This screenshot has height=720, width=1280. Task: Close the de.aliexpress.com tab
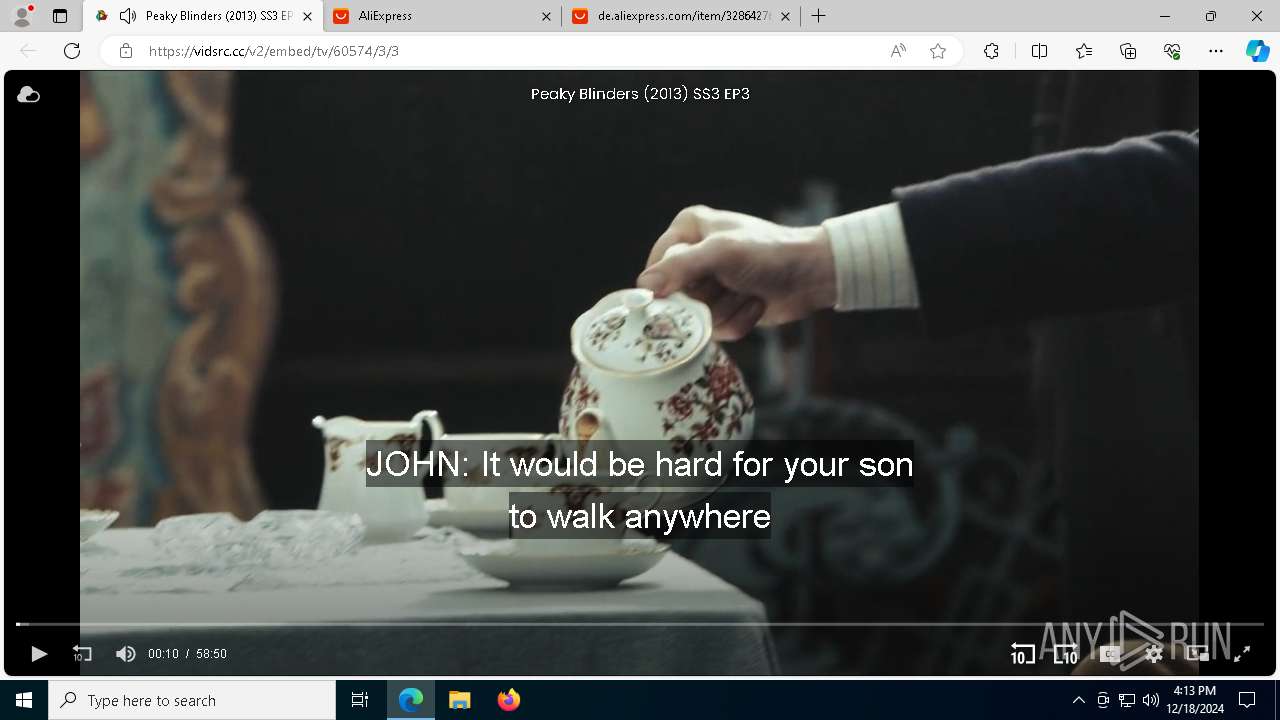(785, 16)
